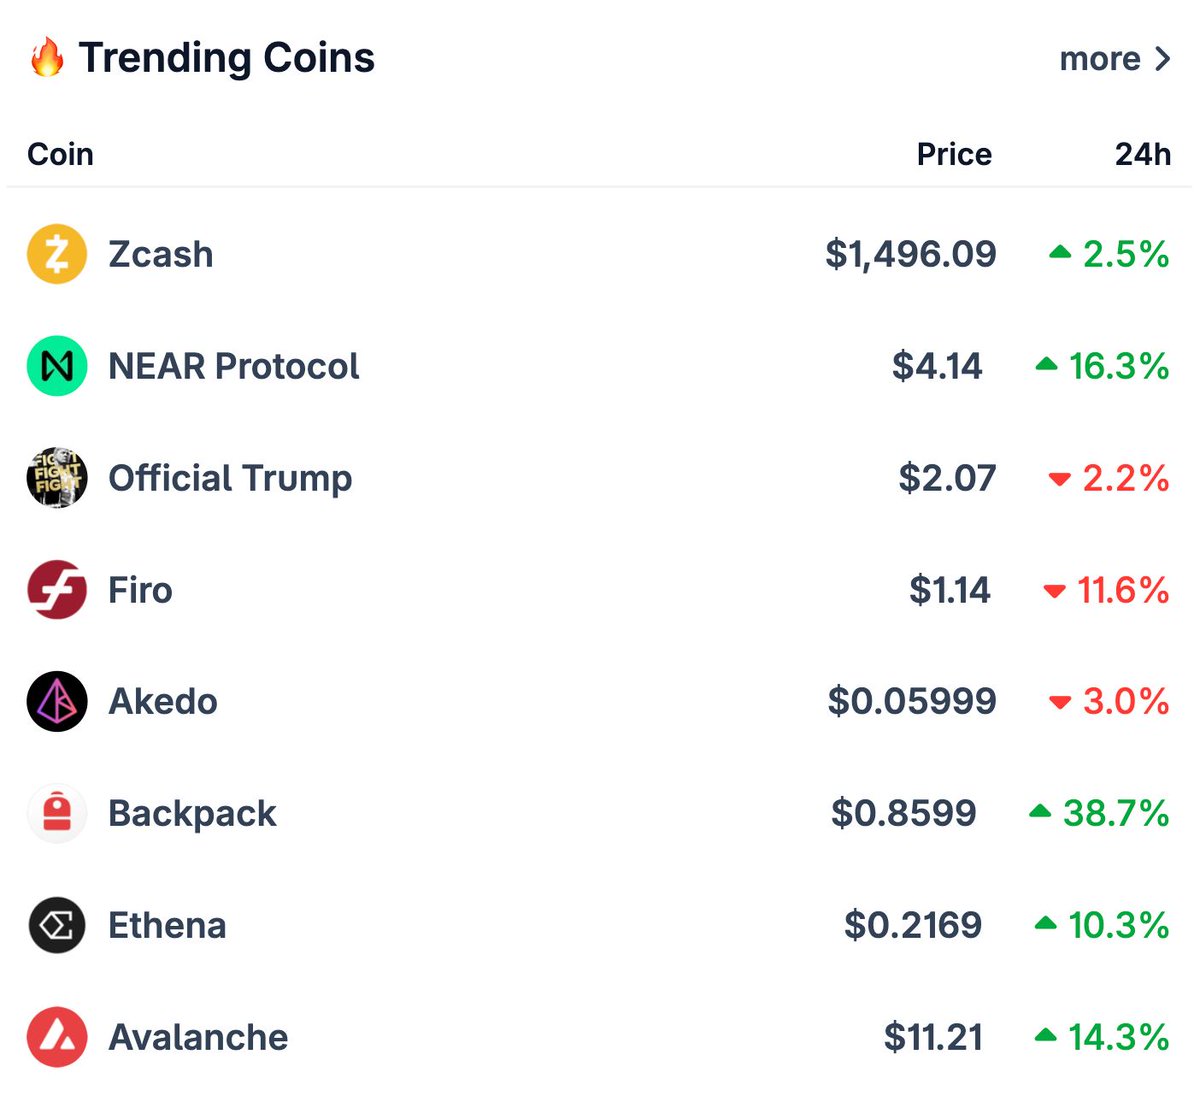Select the Avalanche $11.21 price
This screenshot has height=1096, width=1200.
pyautogui.click(x=933, y=1037)
